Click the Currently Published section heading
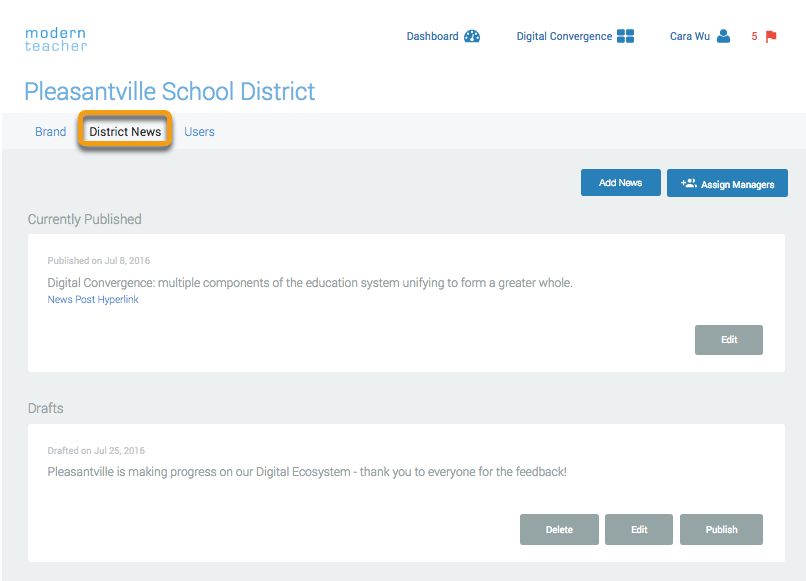This screenshot has height=581, width=806. pyautogui.click(x=84, y=220)
